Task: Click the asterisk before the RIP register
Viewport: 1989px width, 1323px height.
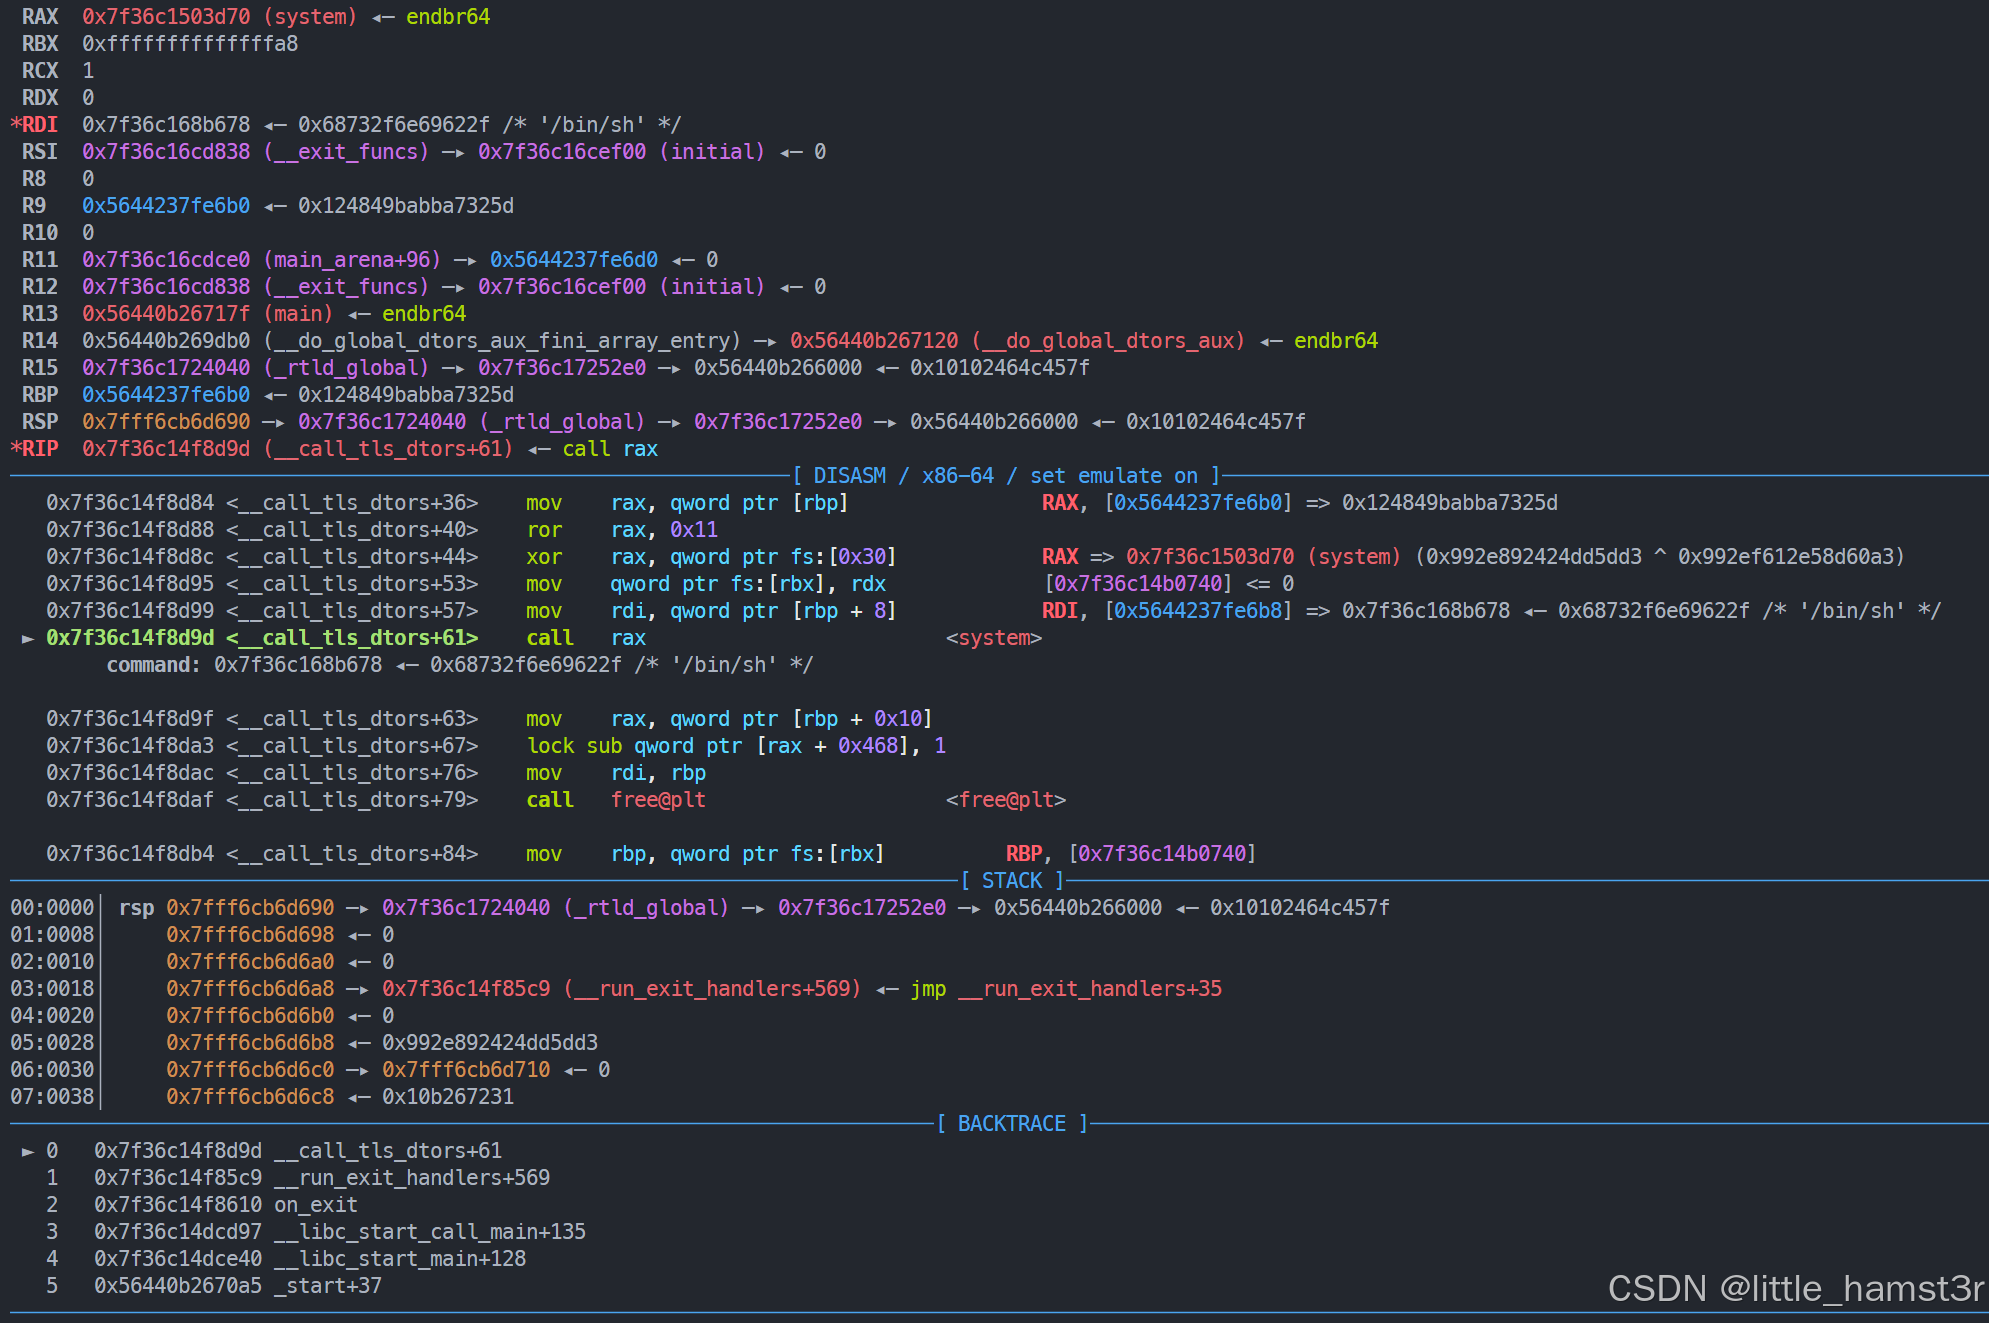Action: point(16,449)
